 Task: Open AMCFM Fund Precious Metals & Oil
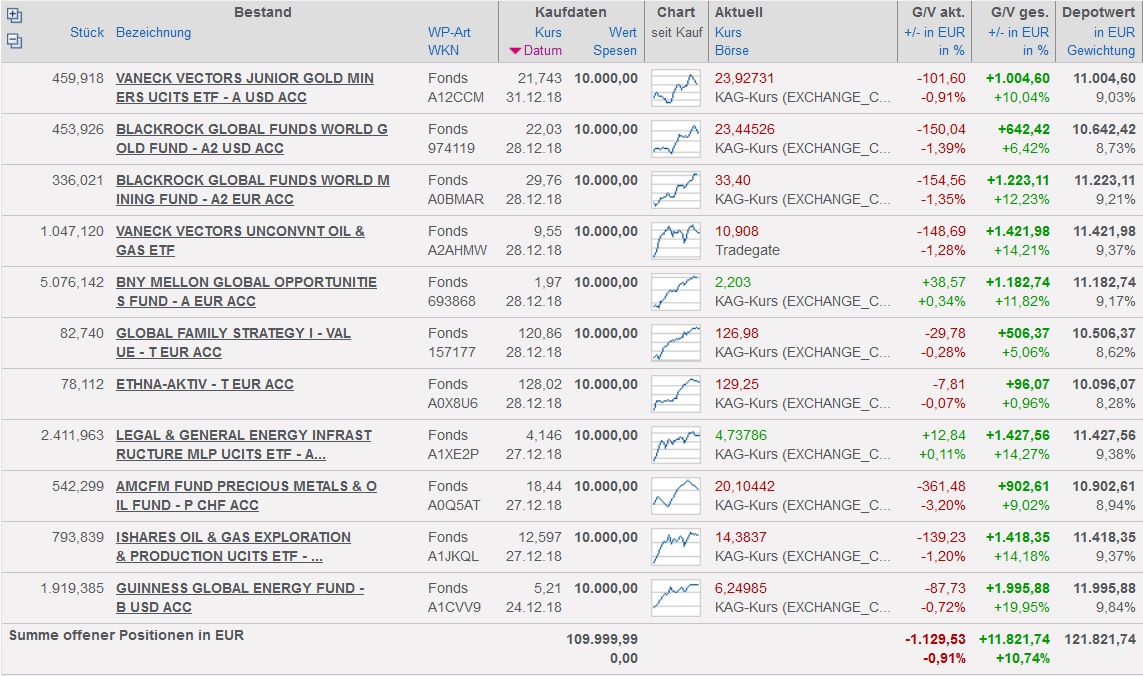(x=246, y=496)
